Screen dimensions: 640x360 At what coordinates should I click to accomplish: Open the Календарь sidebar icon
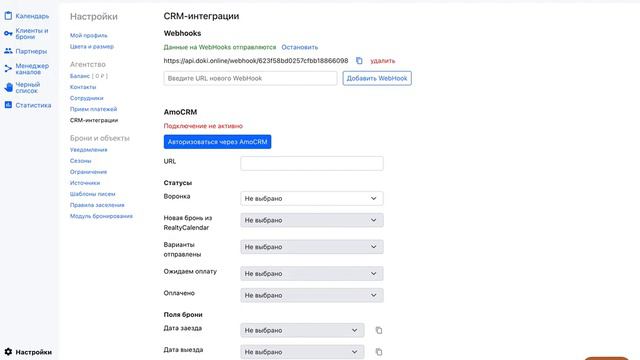pyautogui.click(x=8, y=16)
